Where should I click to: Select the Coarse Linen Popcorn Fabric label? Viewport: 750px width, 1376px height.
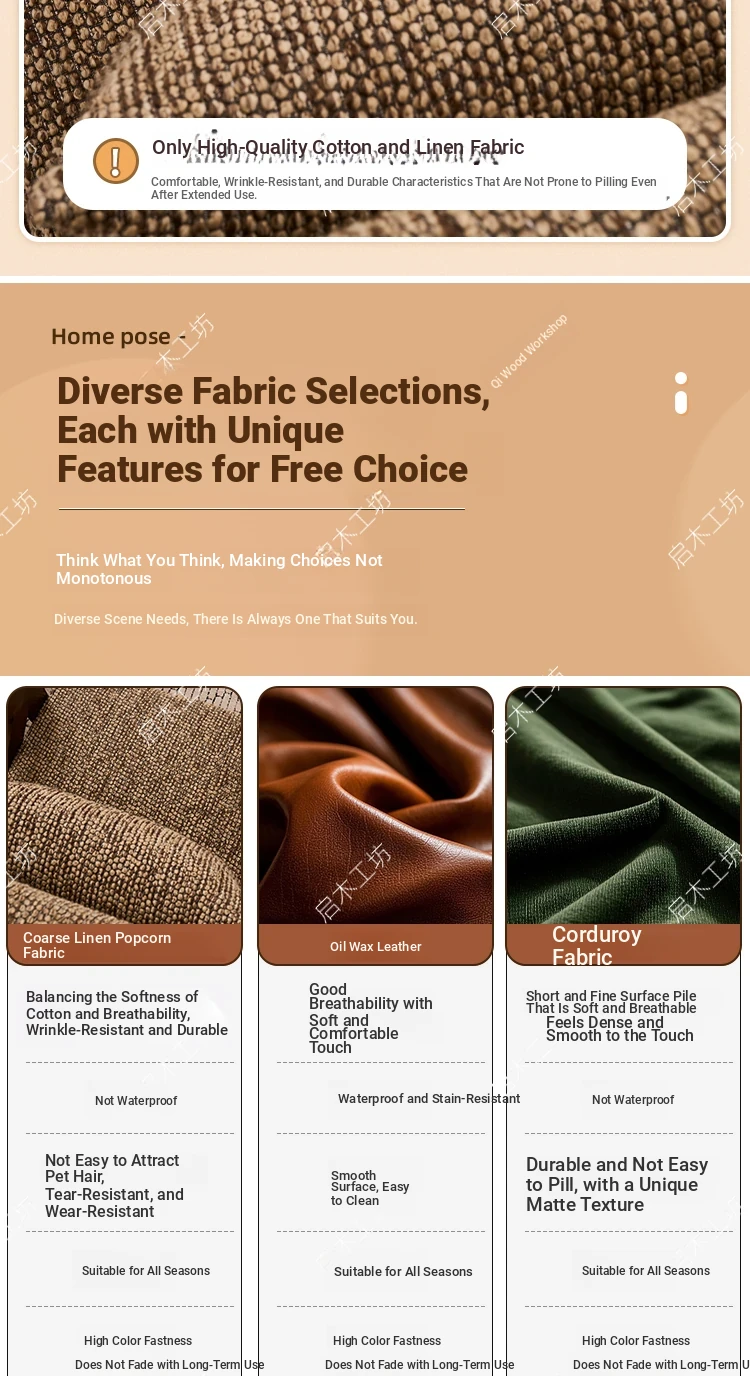coord(97,945)
